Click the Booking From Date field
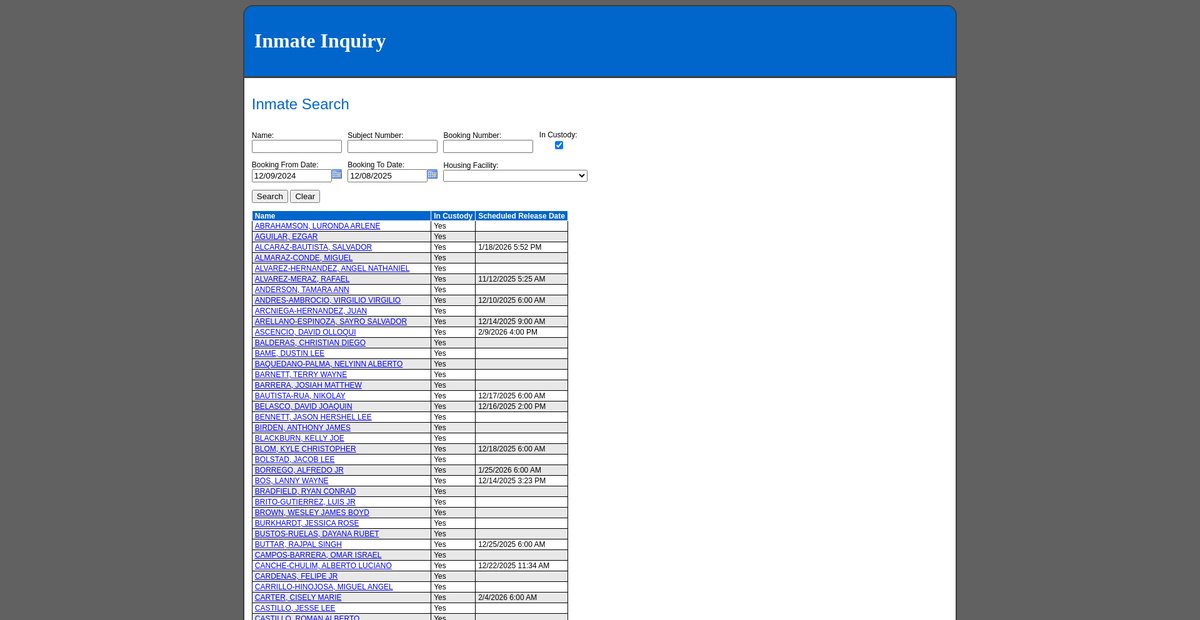This screenshot has height=620, width=1200. tap(291, 176)
